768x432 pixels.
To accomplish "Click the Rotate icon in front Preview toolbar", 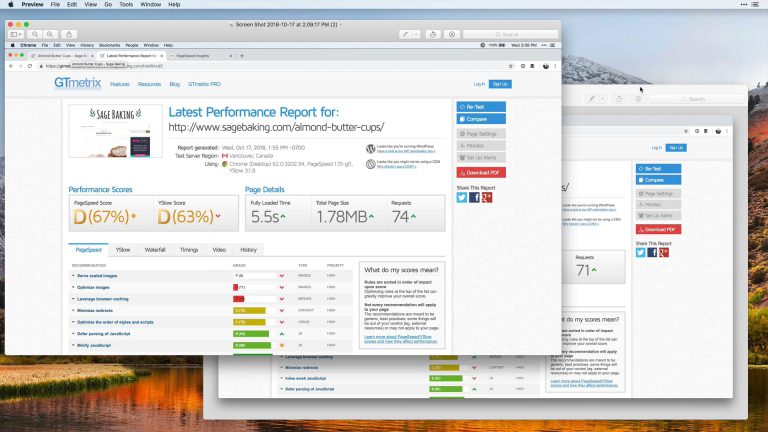I will [432, 34].
